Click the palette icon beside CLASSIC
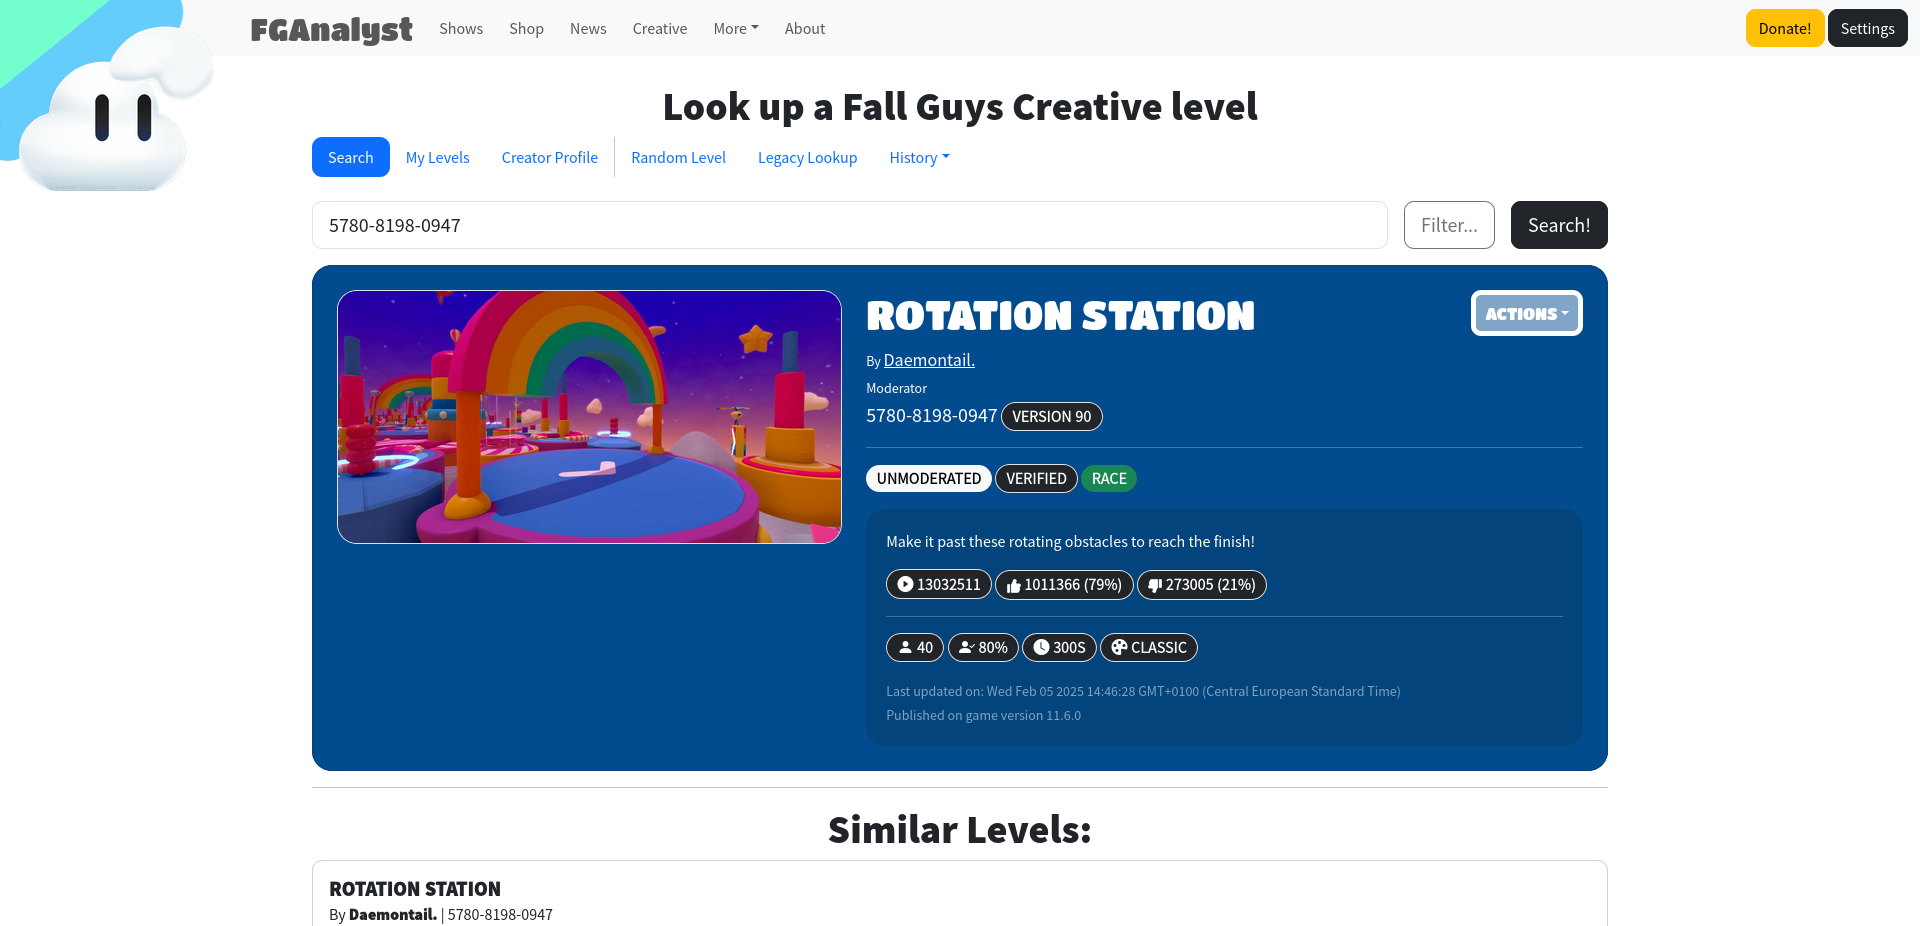Image resolution: width=1920 pixels, height=926 pixels. 1119,647
